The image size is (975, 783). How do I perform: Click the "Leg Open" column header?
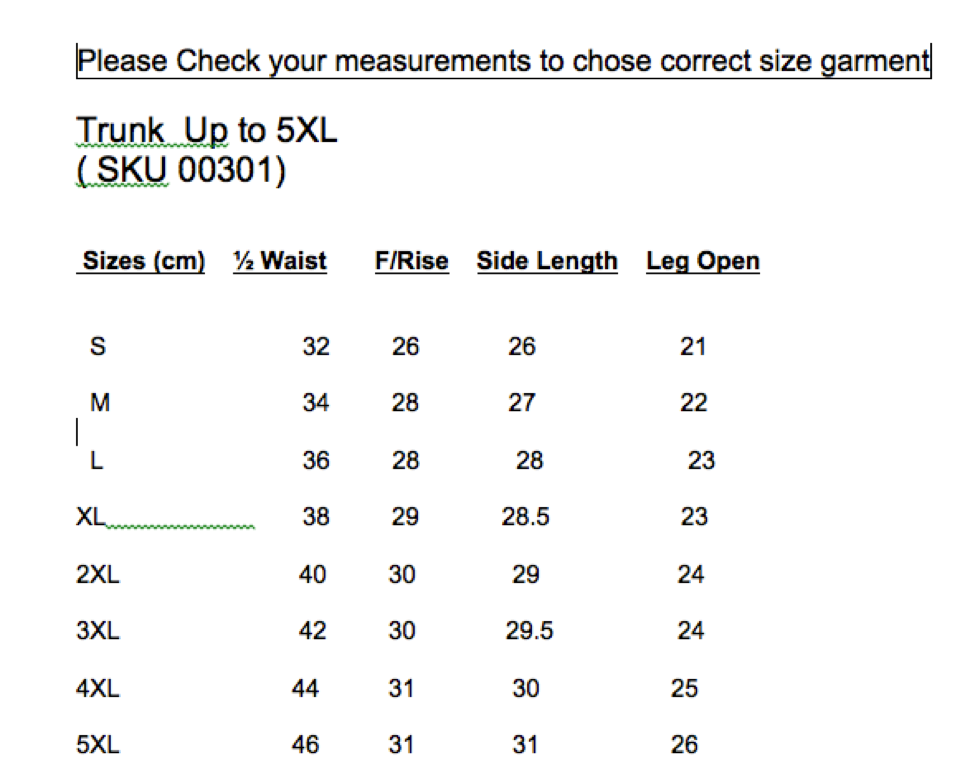click(x=703, y=262)
